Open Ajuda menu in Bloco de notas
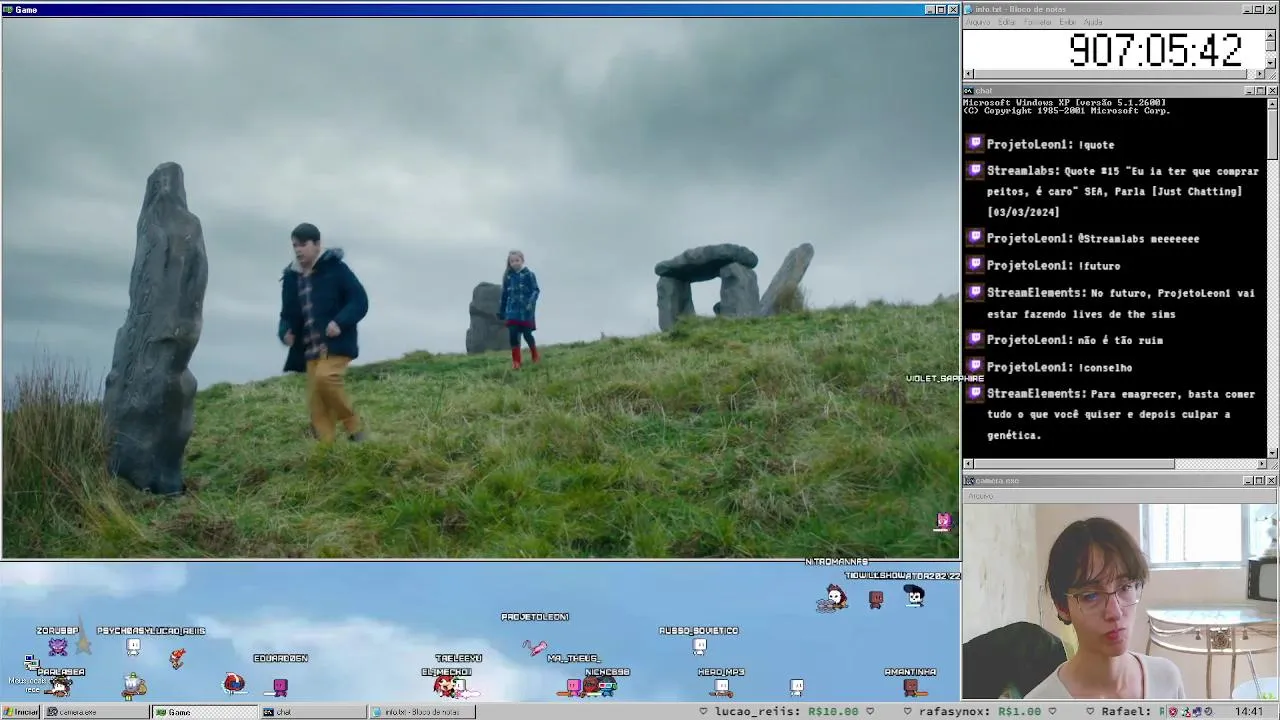 pyautogui.click(x=1093, y=22)
